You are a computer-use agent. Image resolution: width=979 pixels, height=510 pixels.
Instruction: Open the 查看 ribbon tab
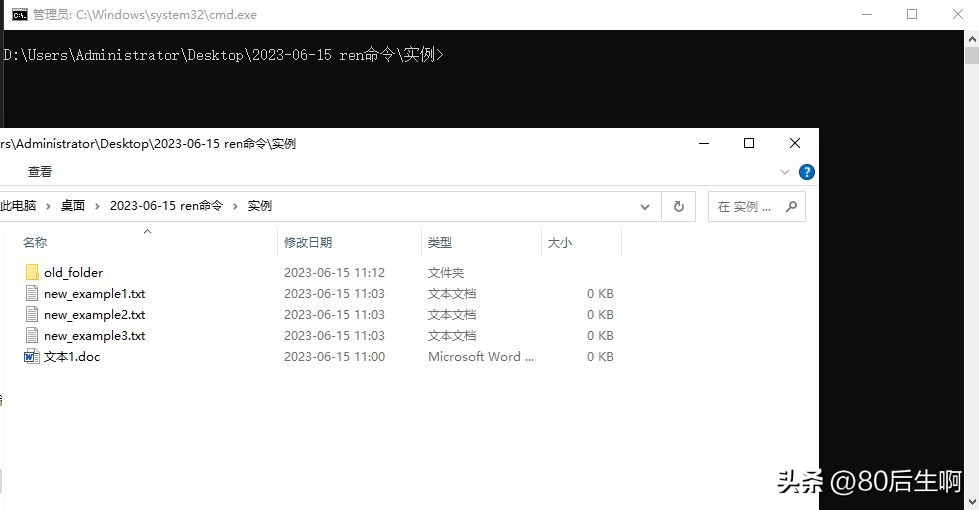point(40,172)
